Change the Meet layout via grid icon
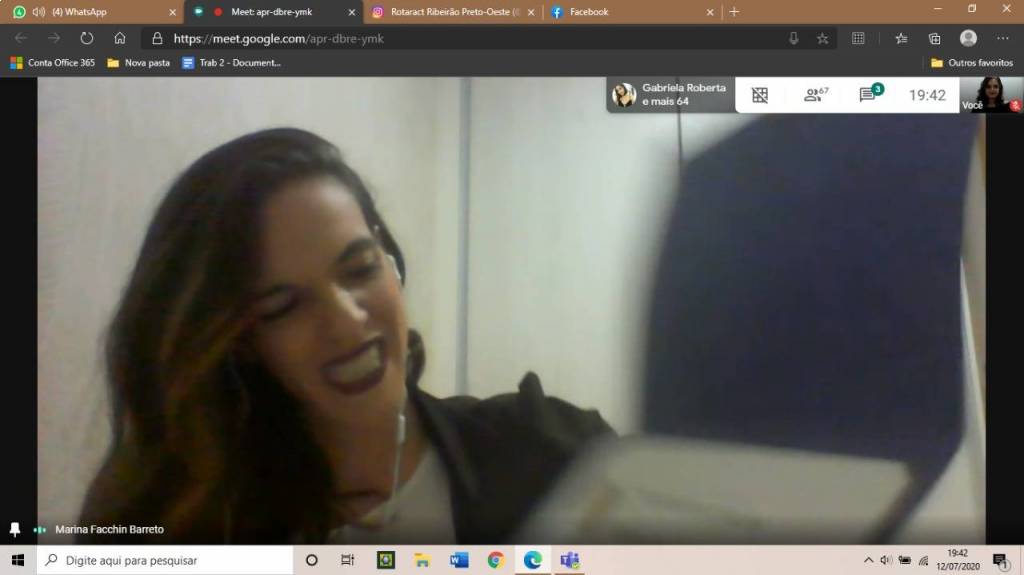1024x575 pixels. [x=760, y=95]
